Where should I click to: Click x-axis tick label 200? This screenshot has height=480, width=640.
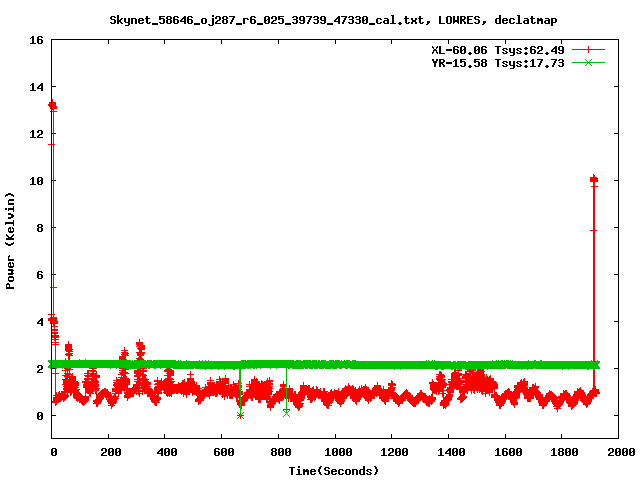(111, 452)
